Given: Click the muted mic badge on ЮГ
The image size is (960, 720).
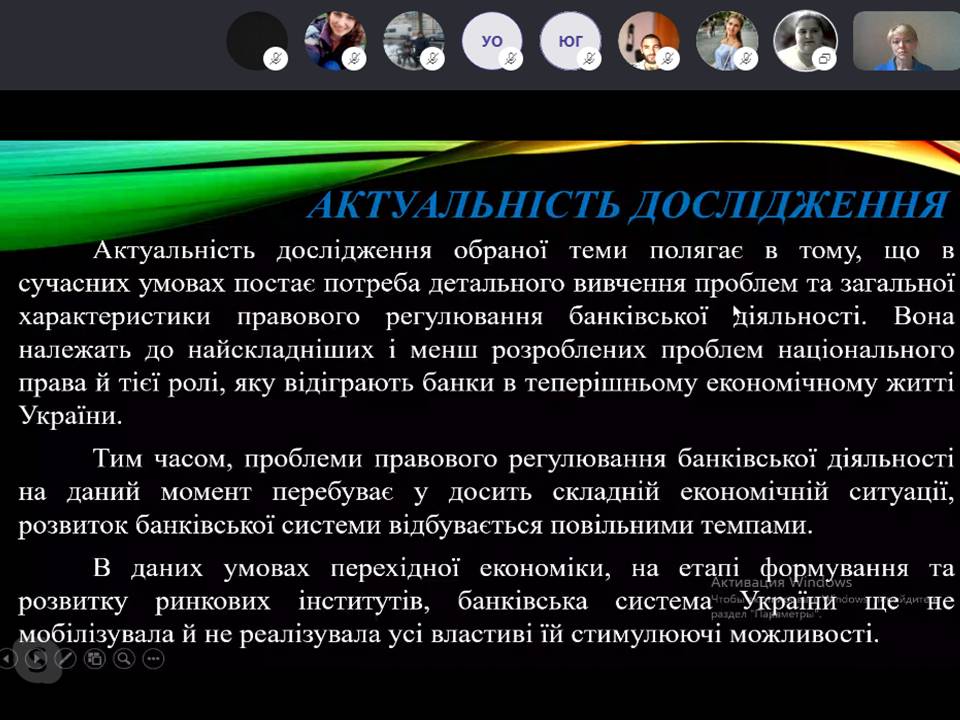Looking at the screenshot, I should (589, 59).
